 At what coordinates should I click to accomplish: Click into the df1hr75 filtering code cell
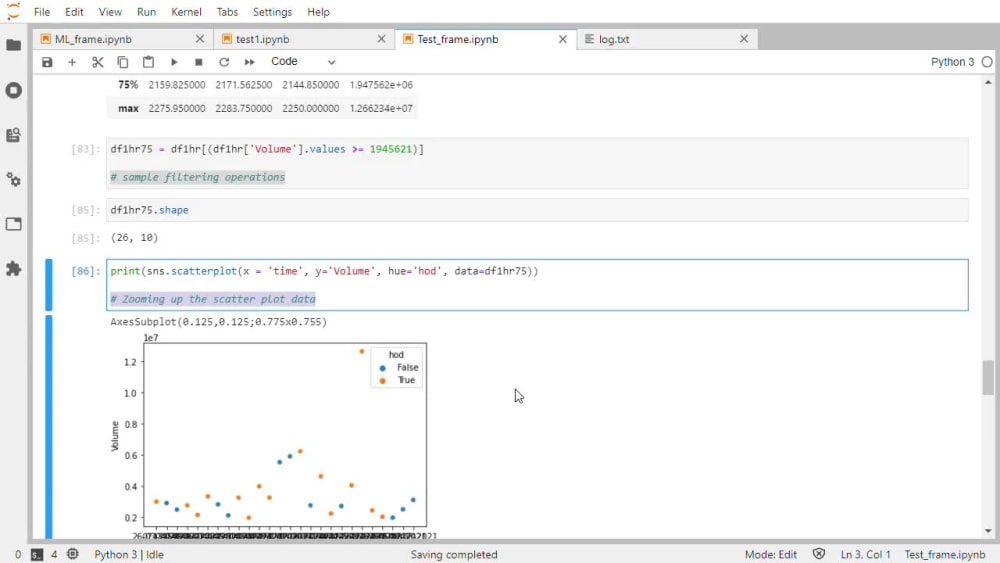[x=537, y=163]
